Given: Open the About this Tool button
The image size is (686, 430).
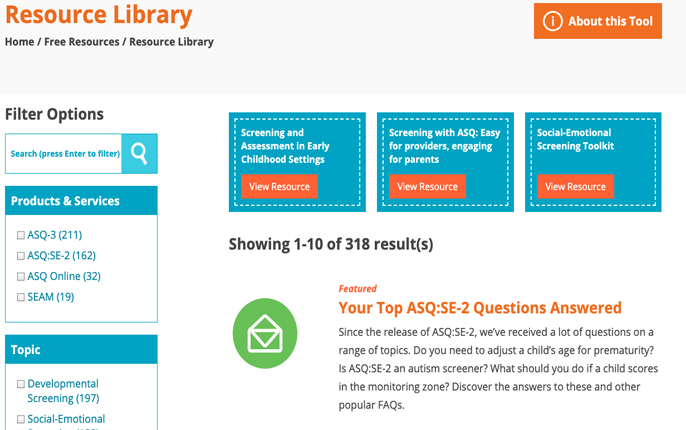Looking at the screenshot, I should coord(598,21).
